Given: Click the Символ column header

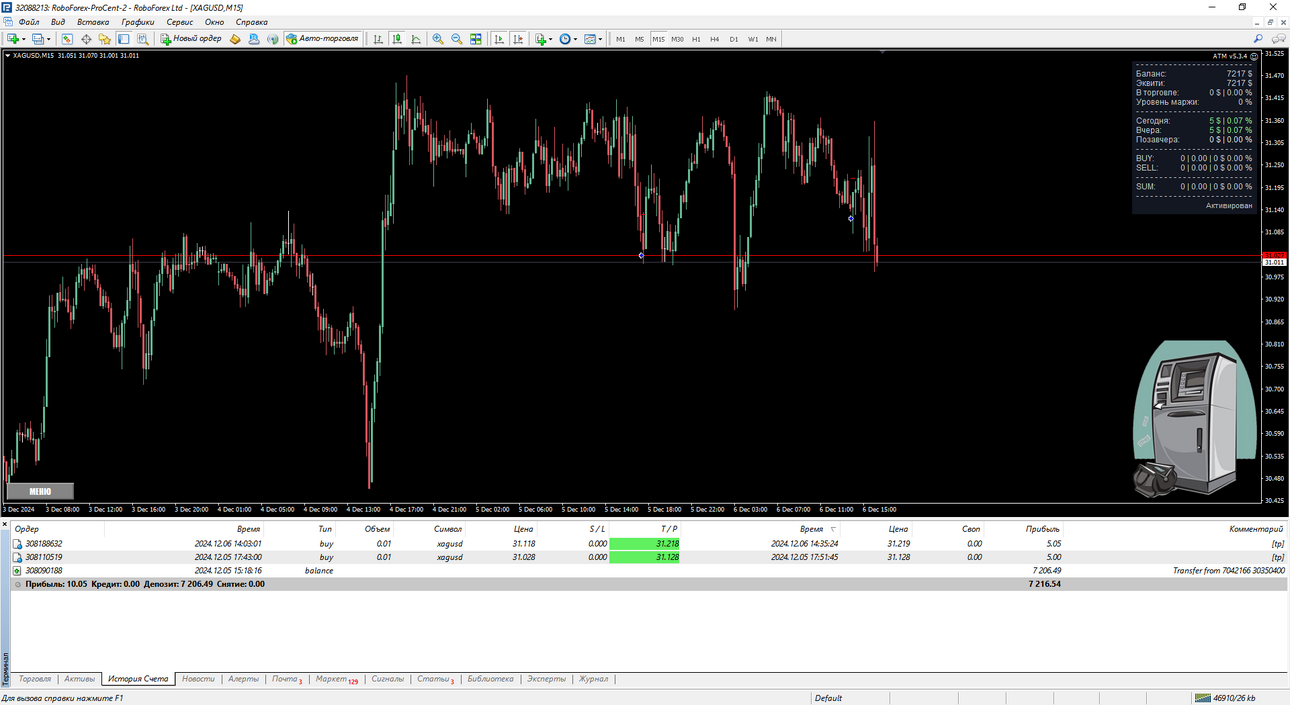Looking at the screenshot, I should pos(448,529).
